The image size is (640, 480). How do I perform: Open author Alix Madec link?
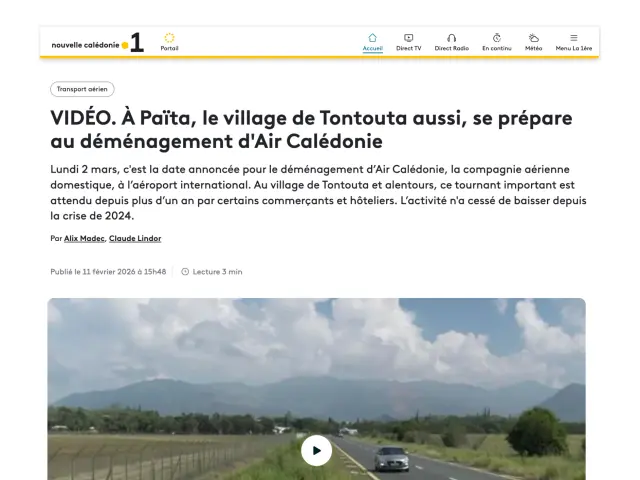coord(84,238)
